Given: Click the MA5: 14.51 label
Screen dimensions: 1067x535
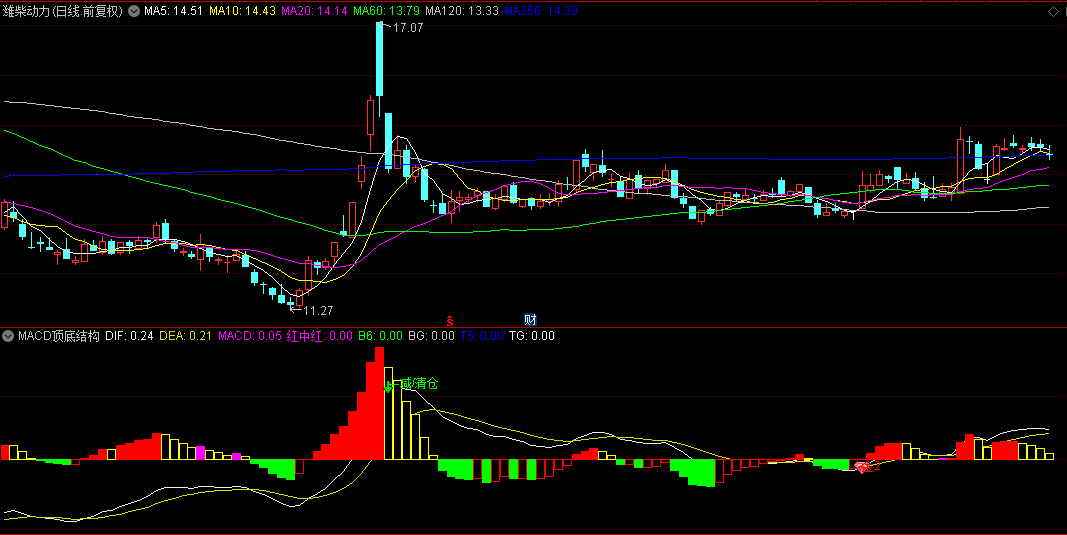Looking at the screenshot, I should coord(174,11).
